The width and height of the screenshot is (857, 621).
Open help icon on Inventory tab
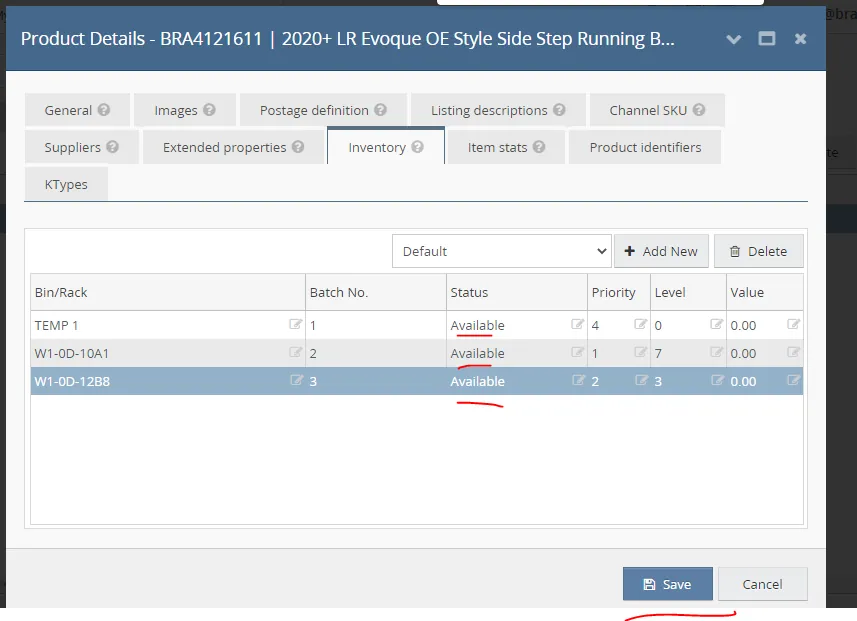click(418, 147)
